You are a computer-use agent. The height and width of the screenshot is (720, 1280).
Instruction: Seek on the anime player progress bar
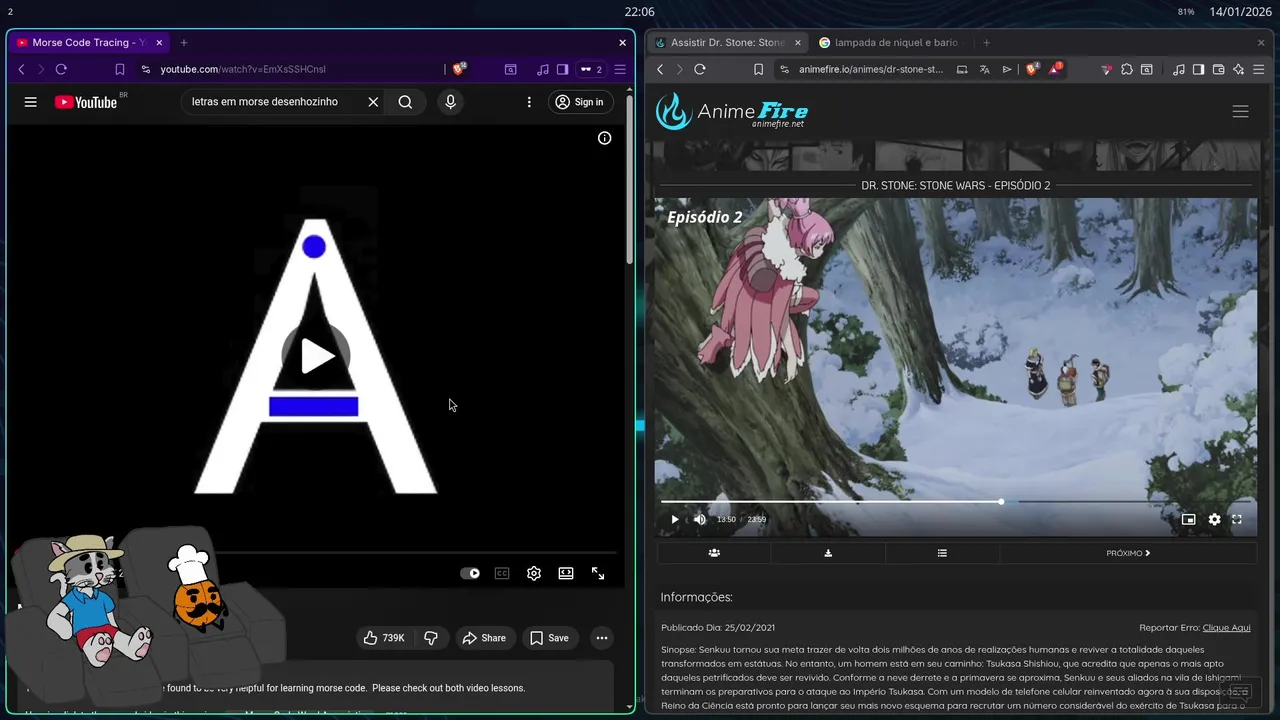(955, 502)
